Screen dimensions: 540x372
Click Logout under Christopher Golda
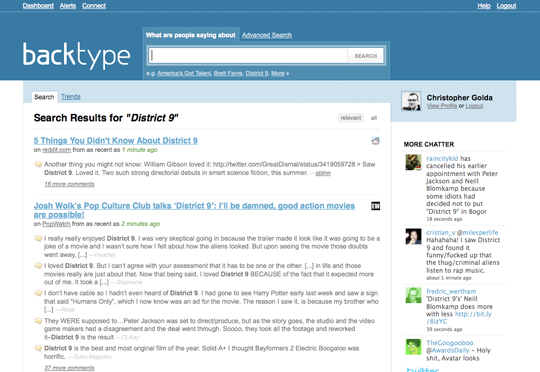[x=474, y=106]
